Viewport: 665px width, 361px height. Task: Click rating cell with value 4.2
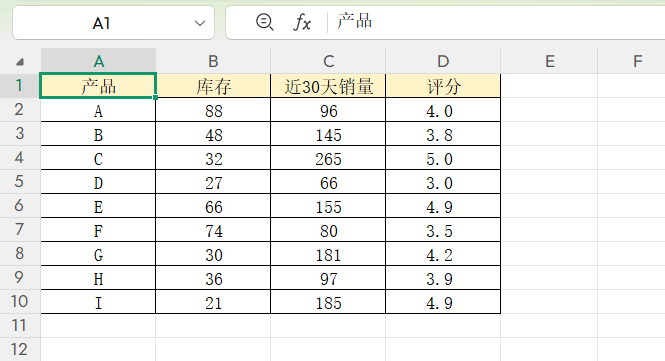(x=443, y=254)
